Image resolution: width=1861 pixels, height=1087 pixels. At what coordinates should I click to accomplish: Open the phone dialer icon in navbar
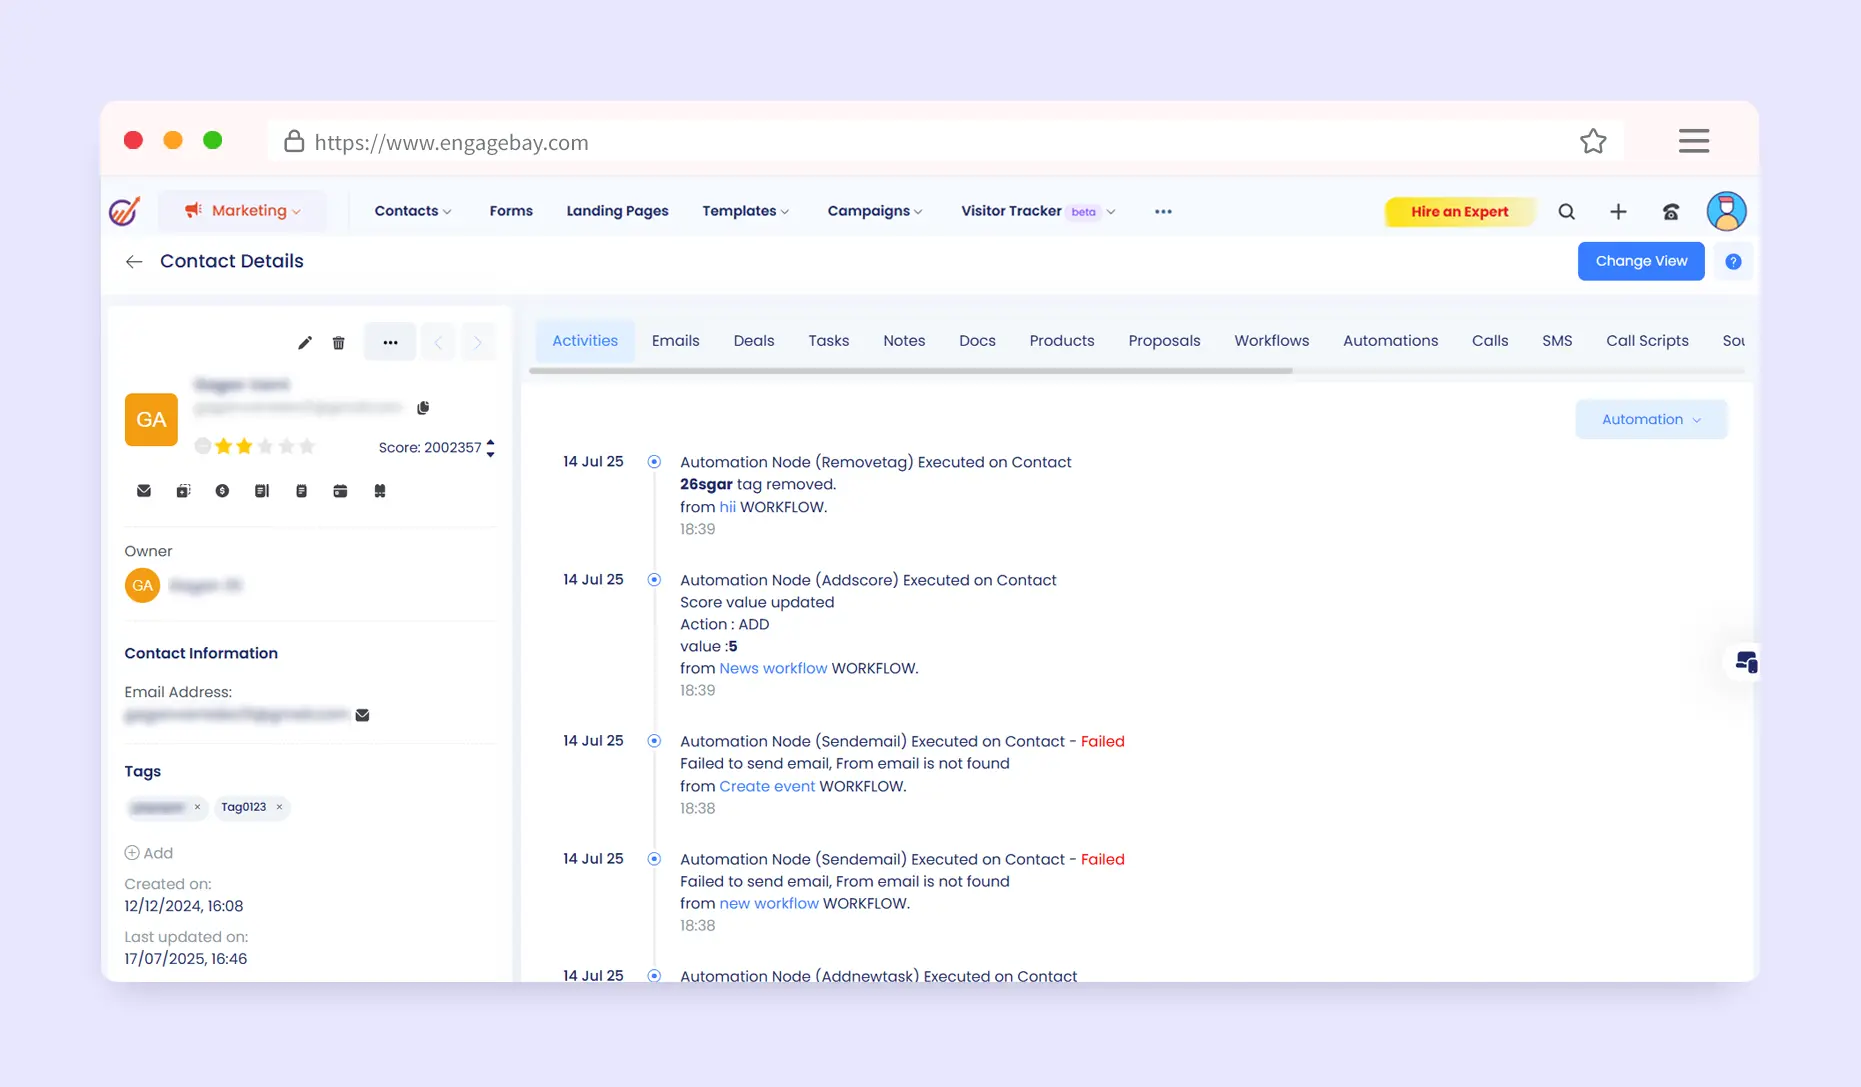1670,212
